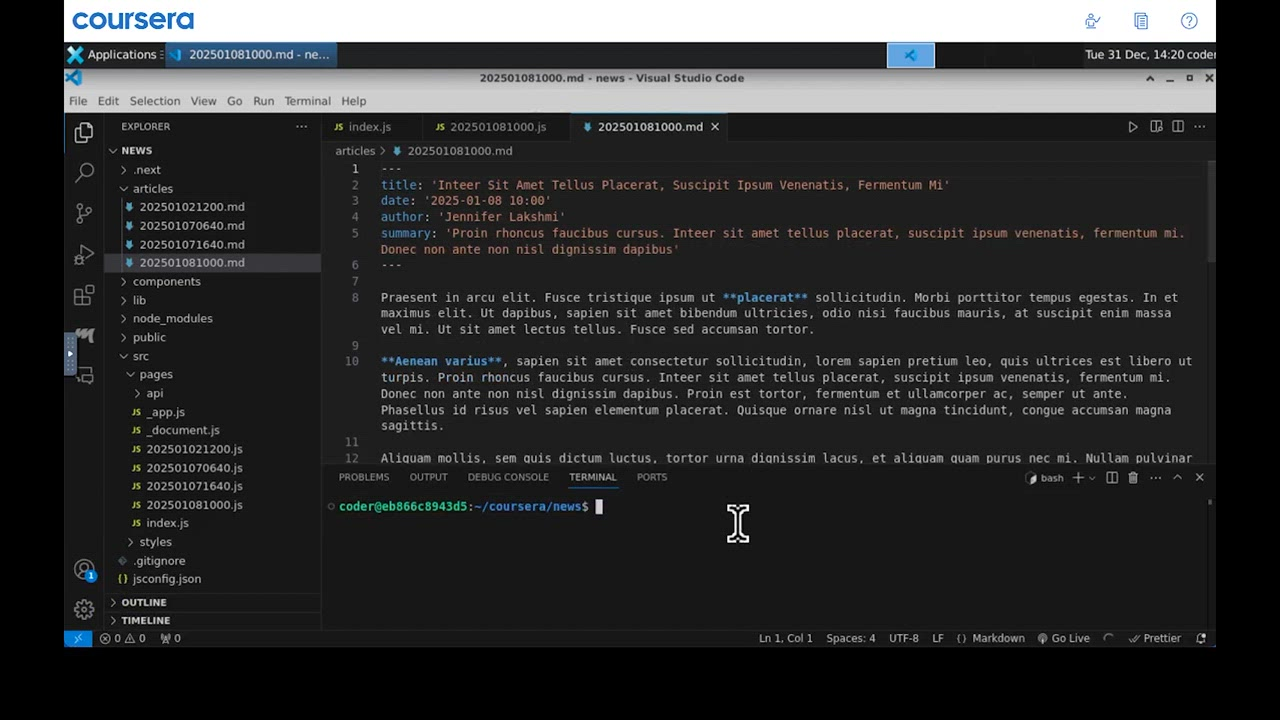The image size is (1280, 720).
Task: Open the Explorer view in activity bar
Action: (x=84, y=132)
